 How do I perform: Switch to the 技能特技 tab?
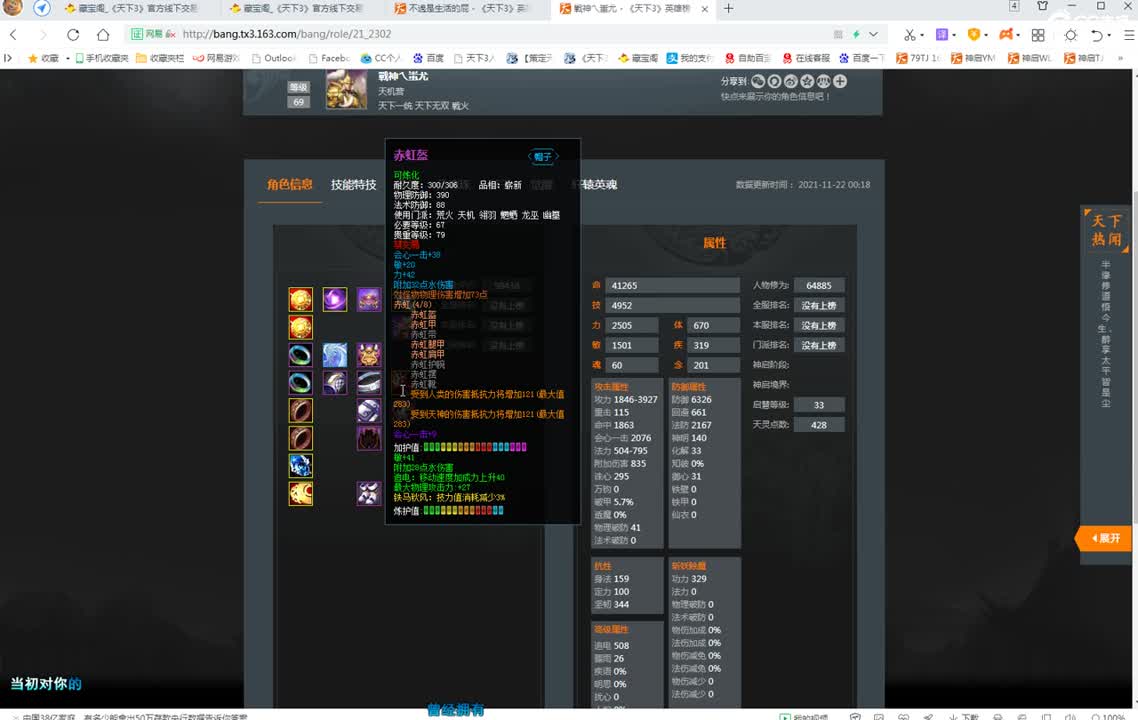(354, 185)
